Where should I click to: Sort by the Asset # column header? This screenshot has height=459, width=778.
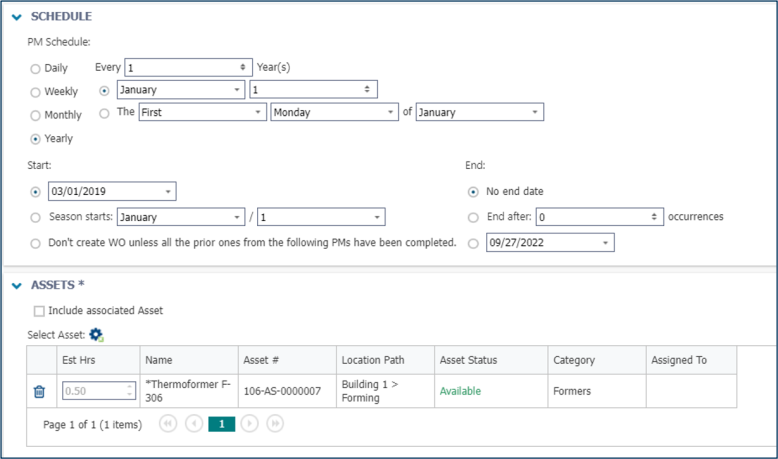coord(261,360)
